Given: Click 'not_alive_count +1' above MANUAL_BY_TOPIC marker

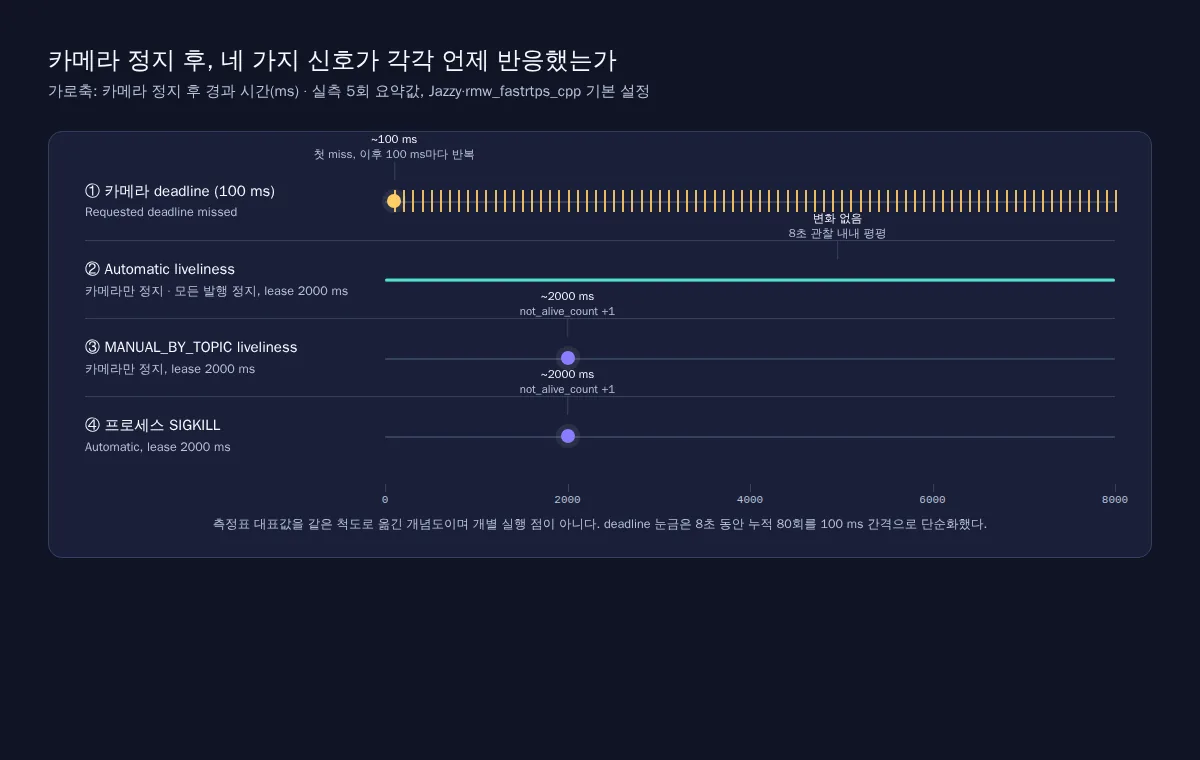Looking at the screenshot, I should (567, 311).
